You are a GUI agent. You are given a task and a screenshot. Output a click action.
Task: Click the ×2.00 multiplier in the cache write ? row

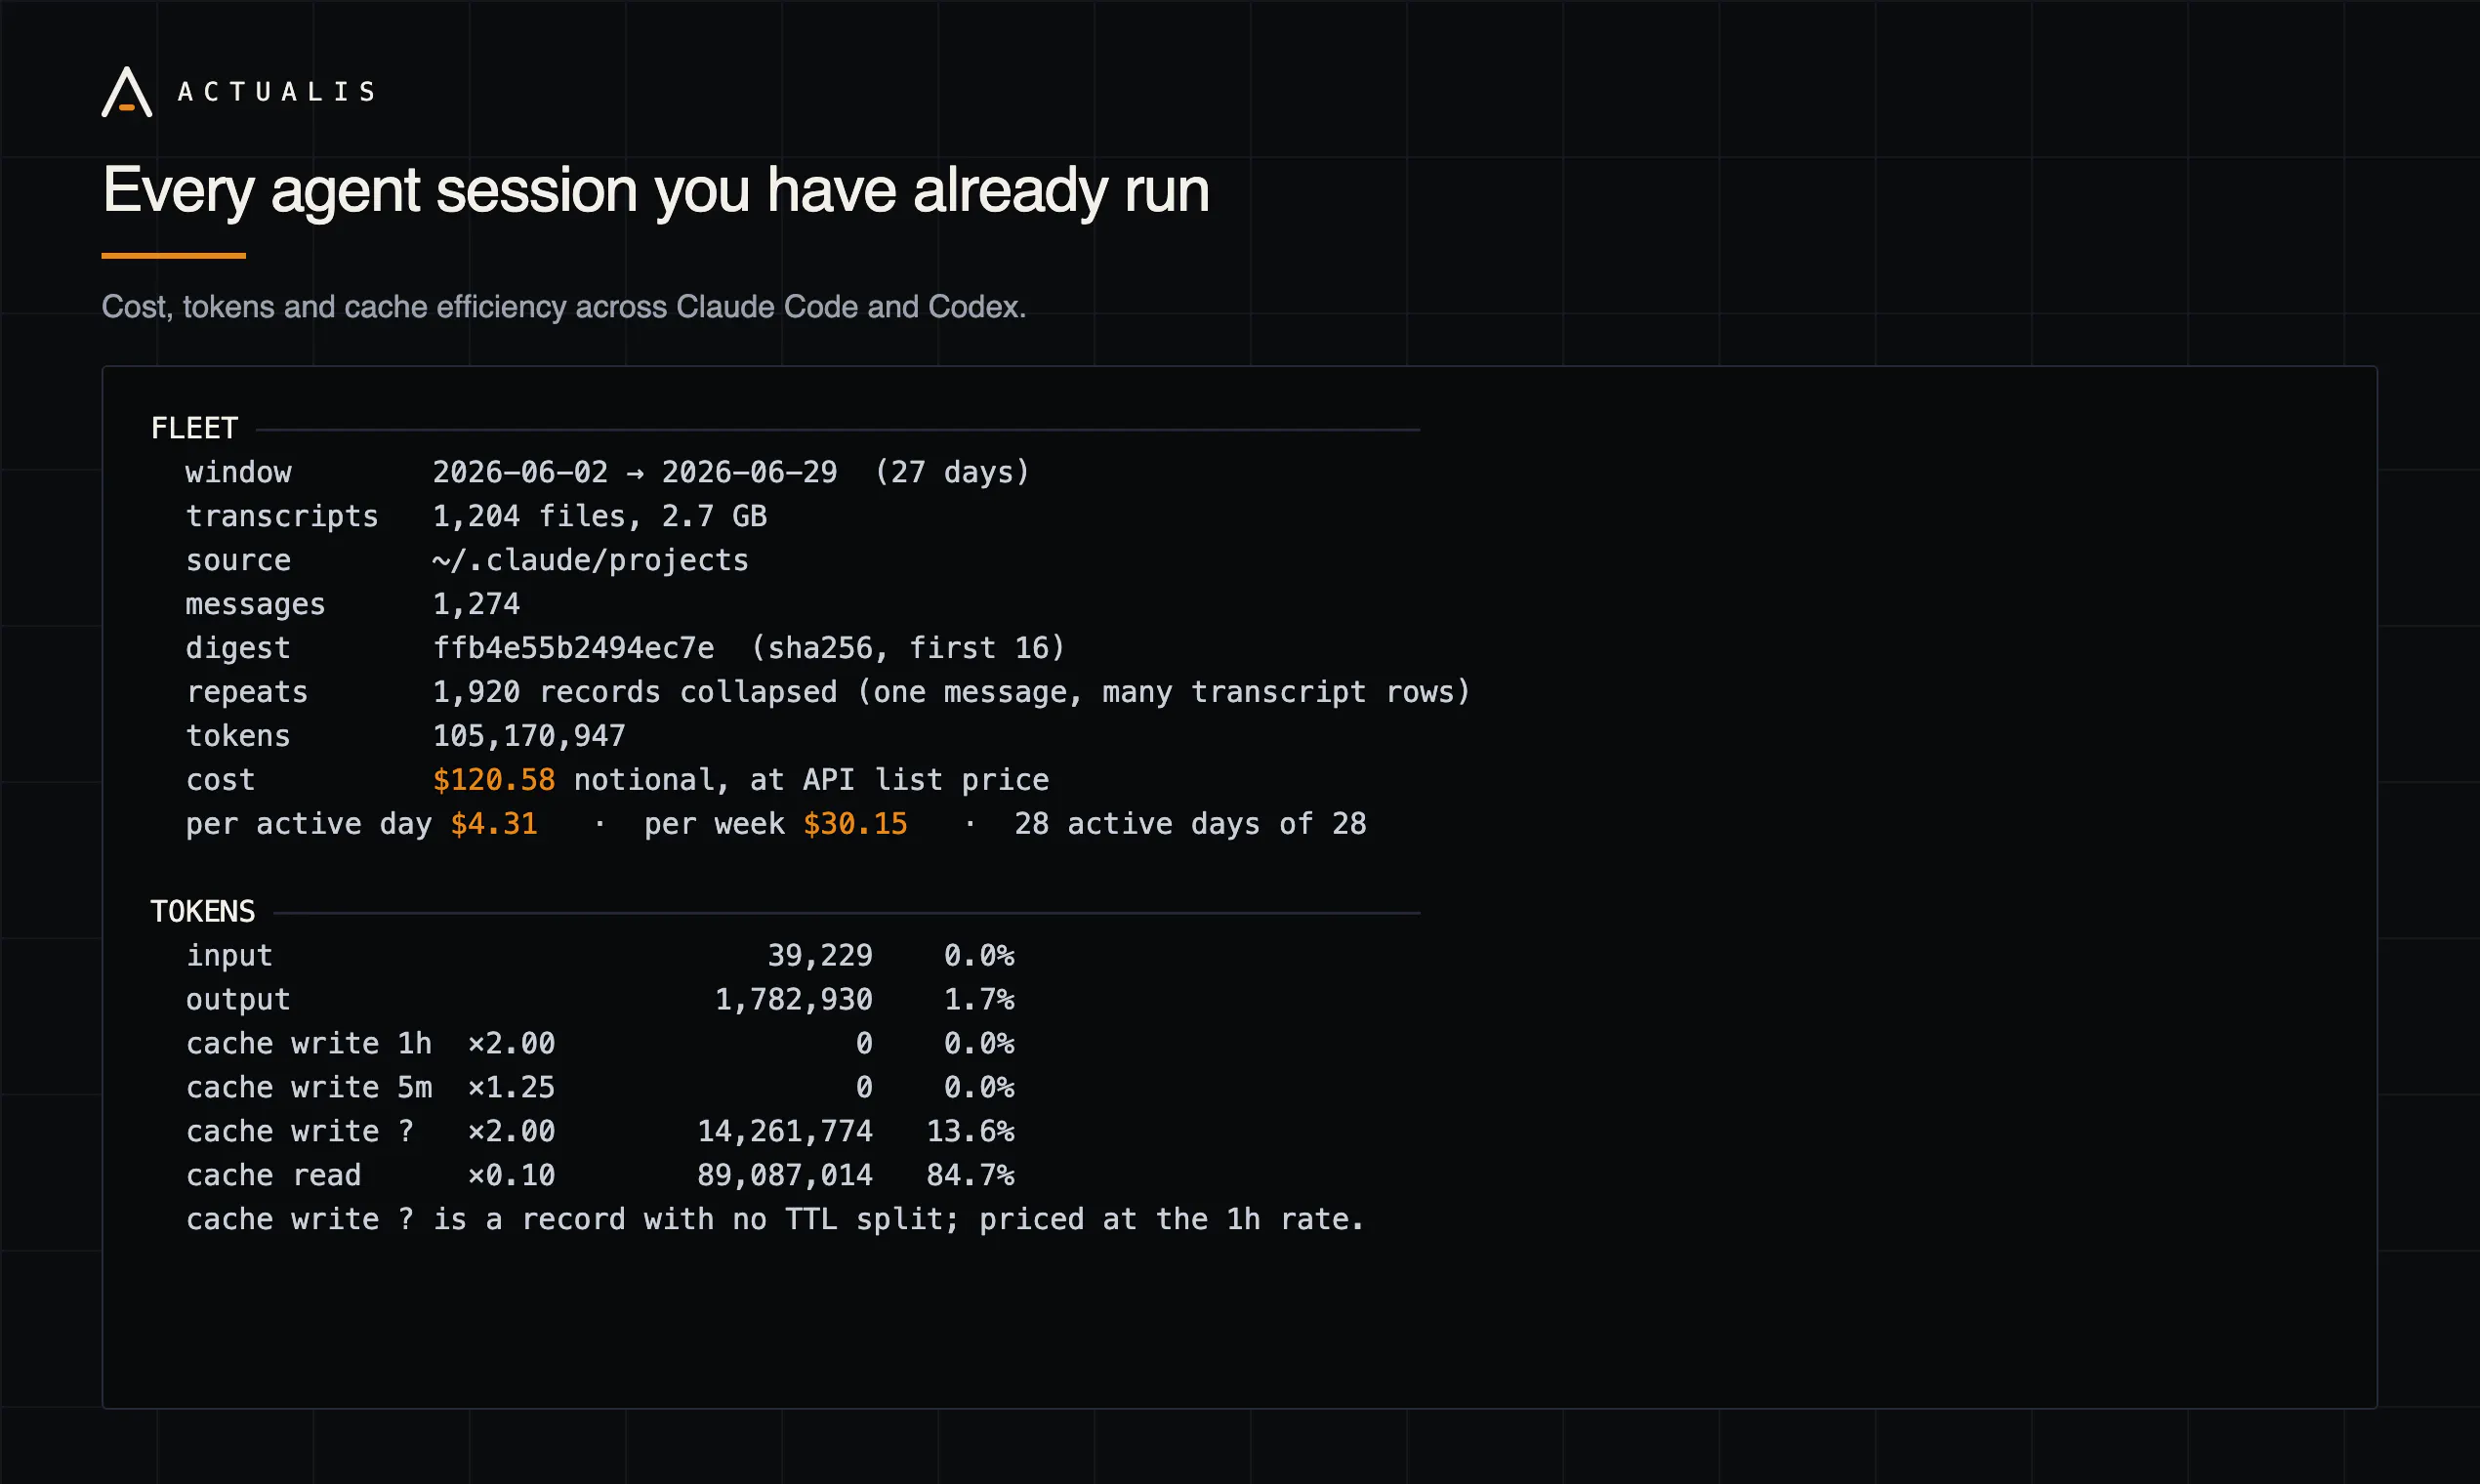tap(512, 1132)
